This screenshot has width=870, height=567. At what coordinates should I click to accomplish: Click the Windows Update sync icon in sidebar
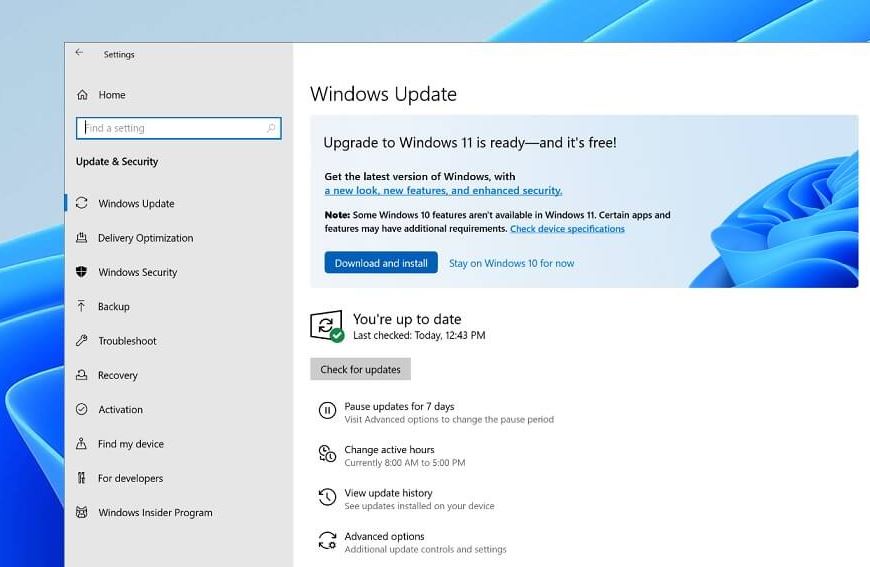point(82,203)
